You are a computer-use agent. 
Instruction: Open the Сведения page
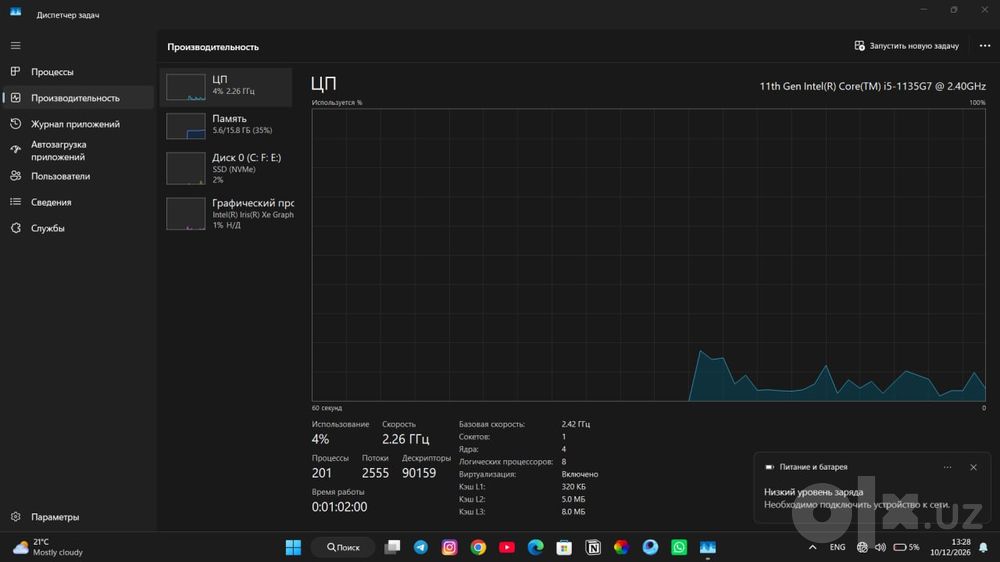coord(78,202)
